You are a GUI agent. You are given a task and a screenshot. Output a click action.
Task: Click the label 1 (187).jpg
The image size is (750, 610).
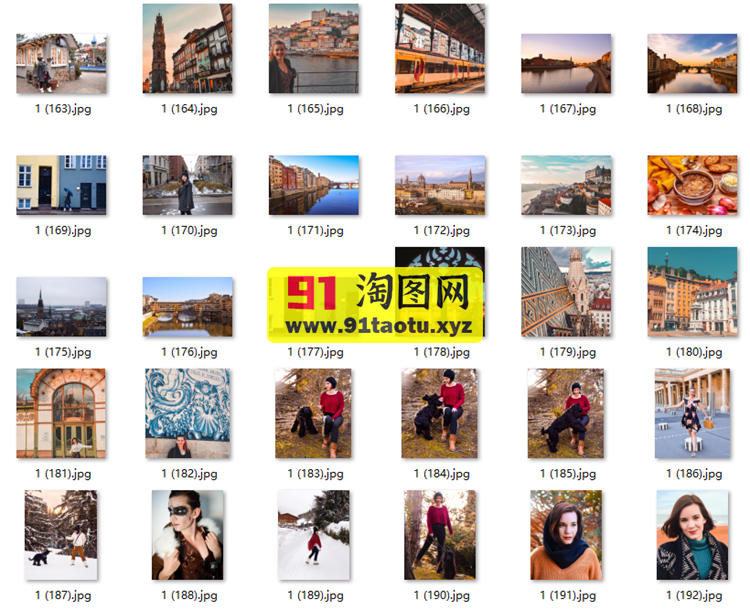(63, 595)
